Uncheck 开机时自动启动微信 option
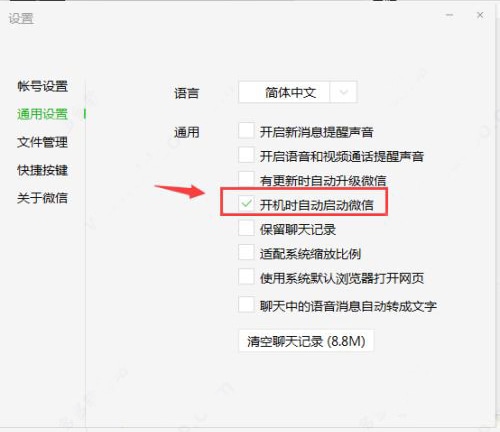Screen dimensions: 500x432 click(246, 203)
